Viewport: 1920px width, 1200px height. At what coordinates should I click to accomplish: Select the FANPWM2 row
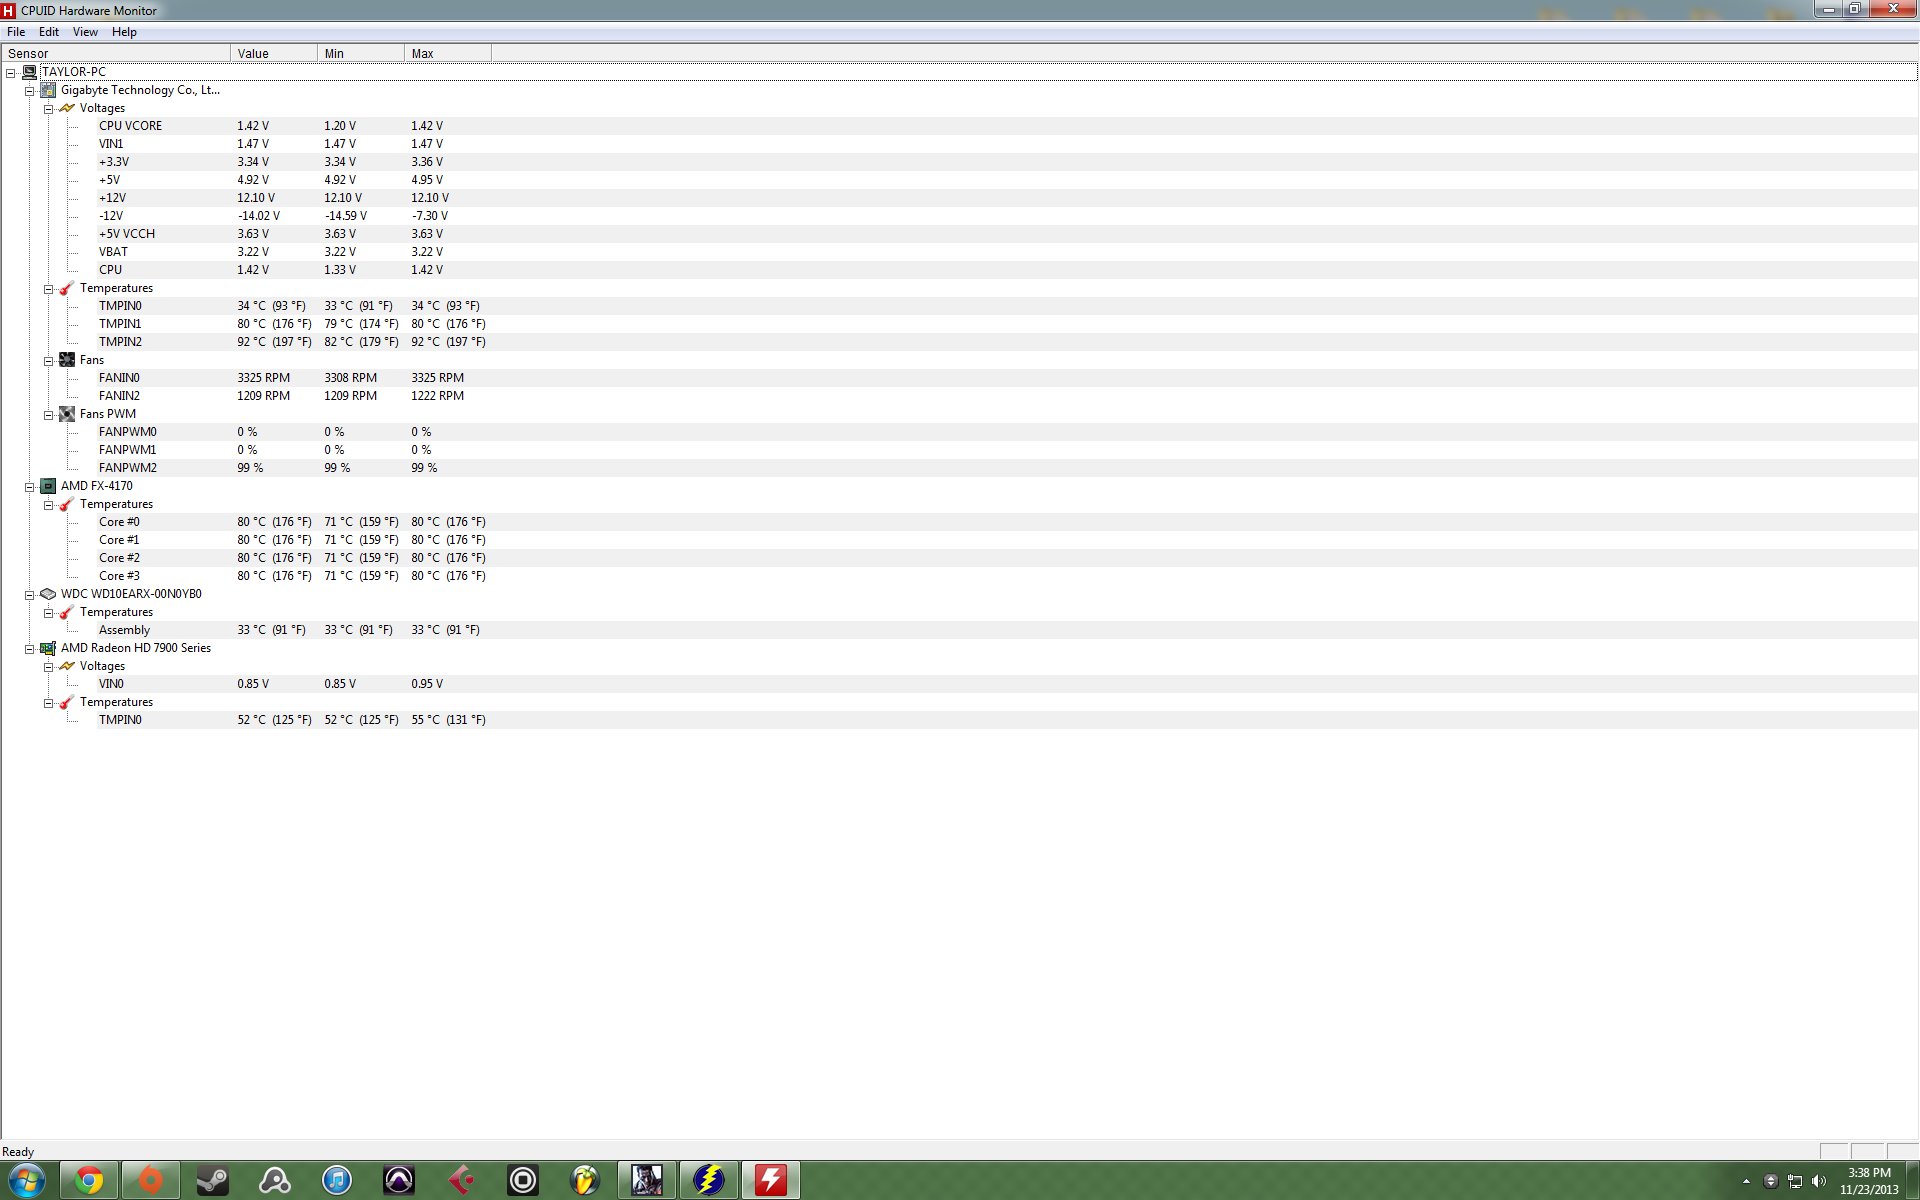coord(1007,468)
